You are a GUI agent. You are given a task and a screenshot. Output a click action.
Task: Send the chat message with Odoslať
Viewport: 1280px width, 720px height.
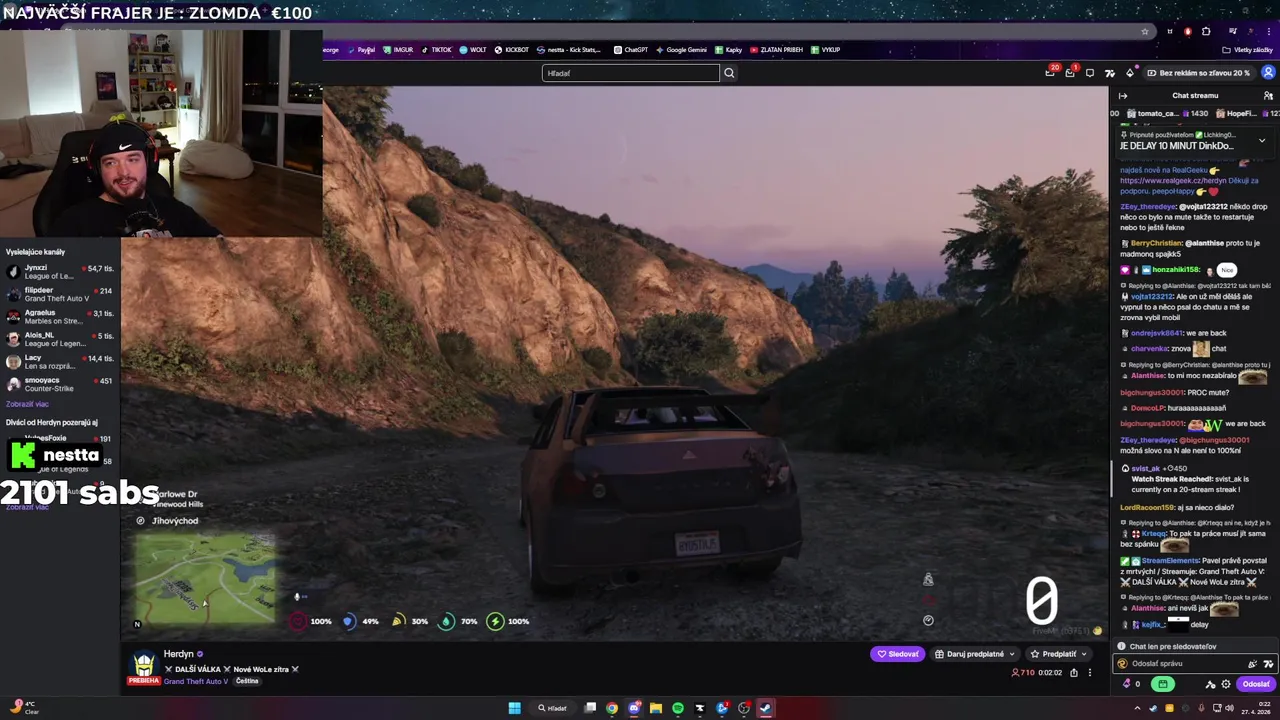click(x=1255, y=684)
